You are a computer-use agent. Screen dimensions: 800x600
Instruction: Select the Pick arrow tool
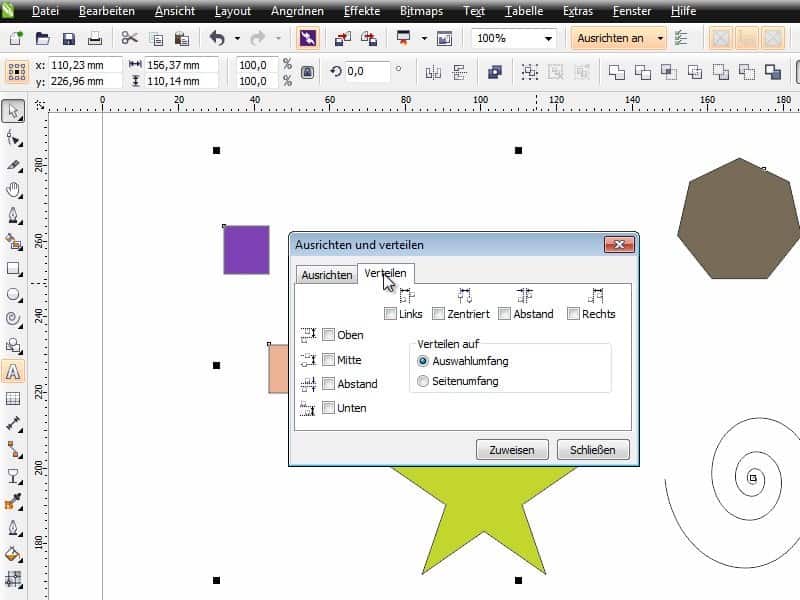click(14, 112)
